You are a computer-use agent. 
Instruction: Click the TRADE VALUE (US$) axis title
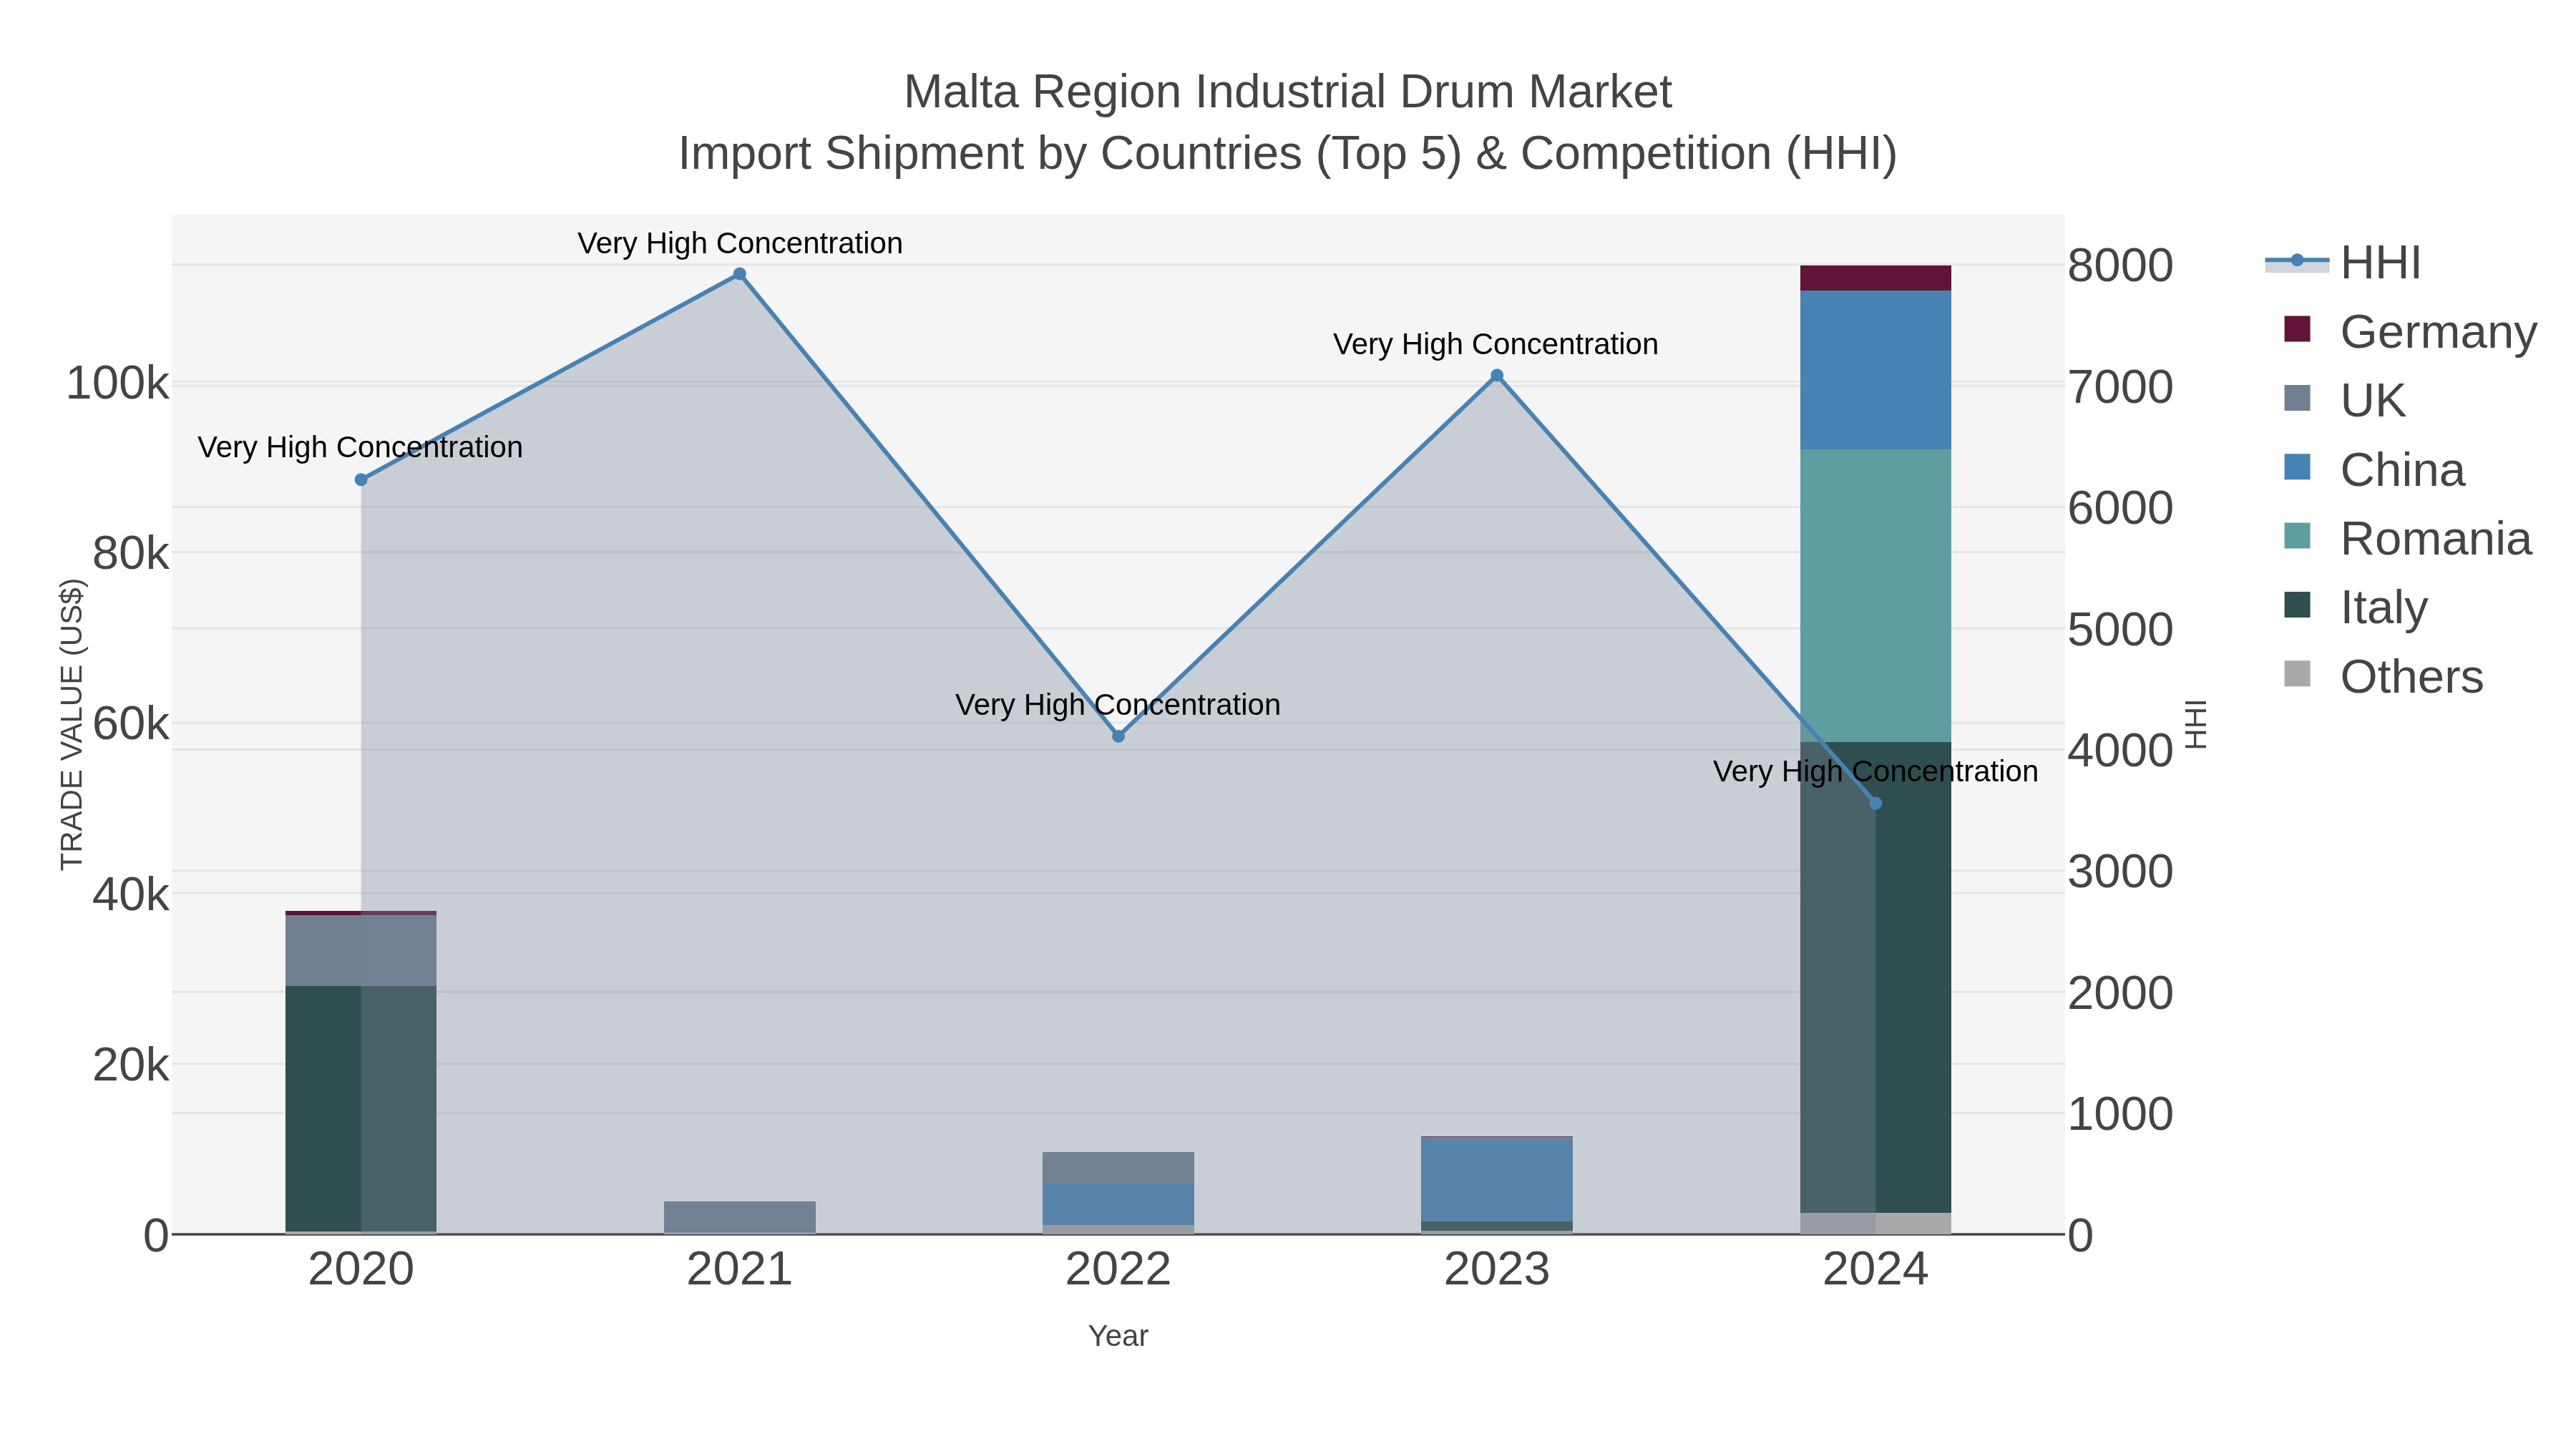coord(72,724)
